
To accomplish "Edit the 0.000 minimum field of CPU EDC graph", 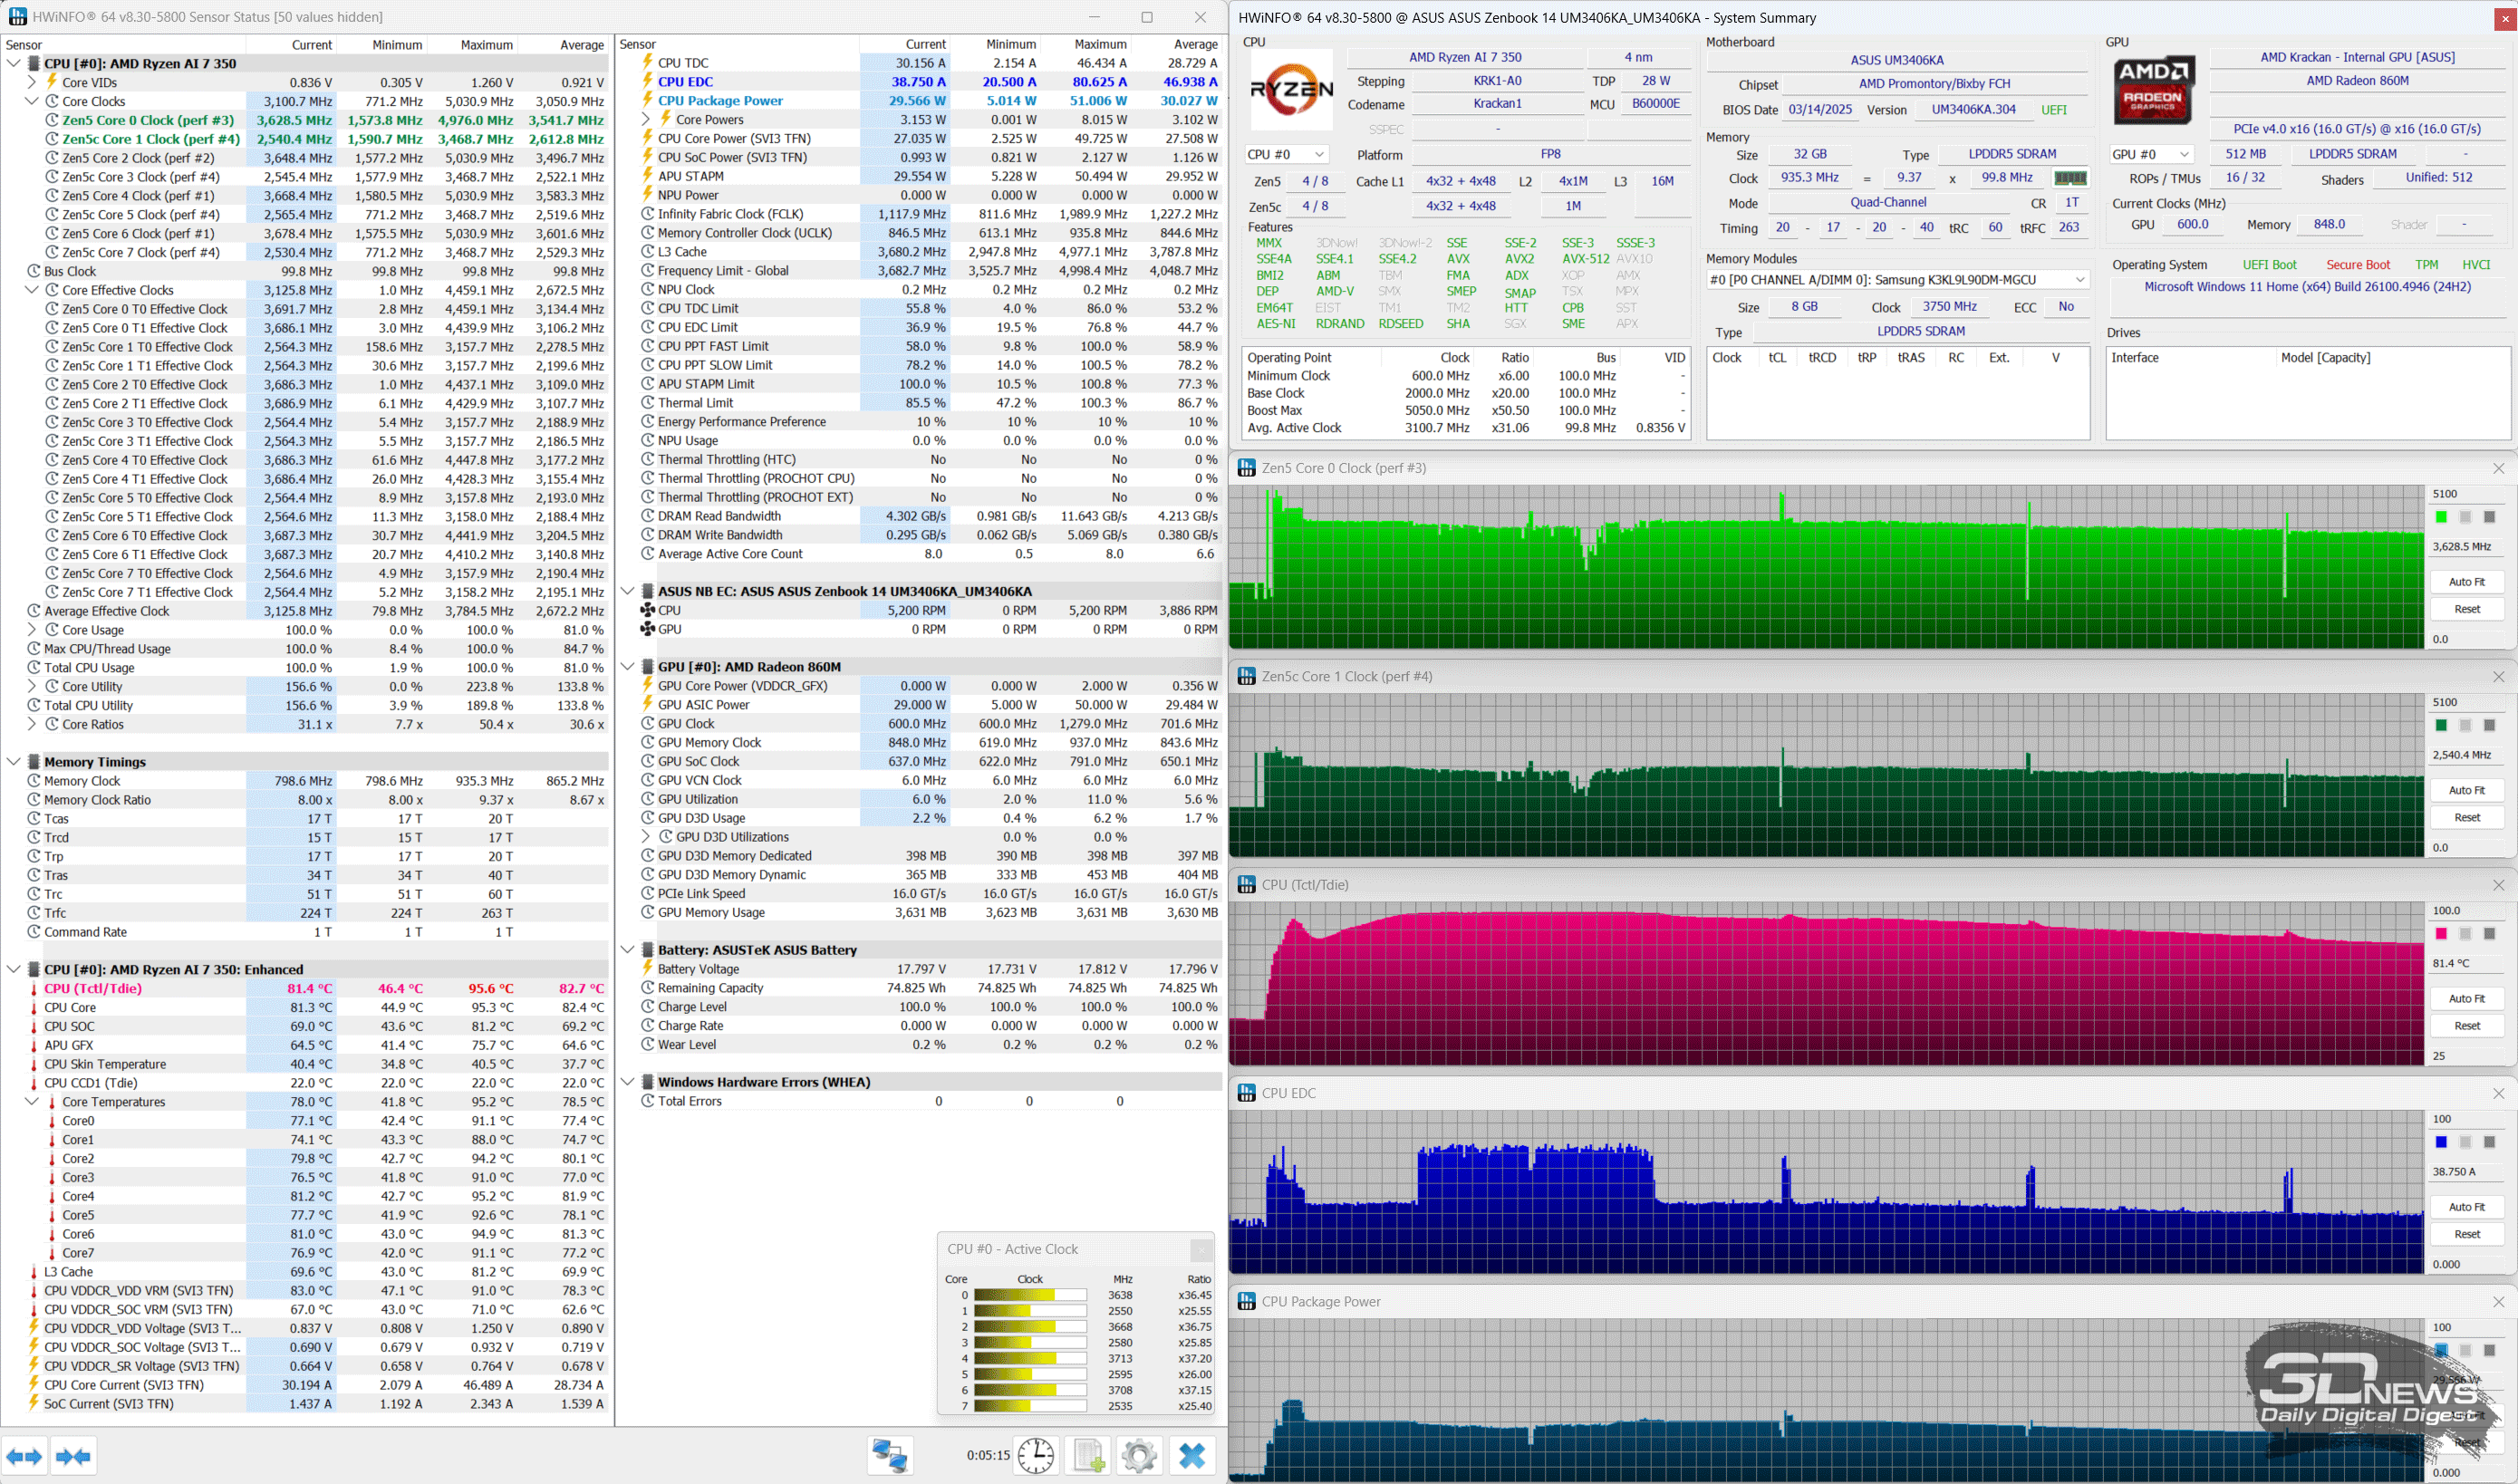I will click(2466, 1264).
